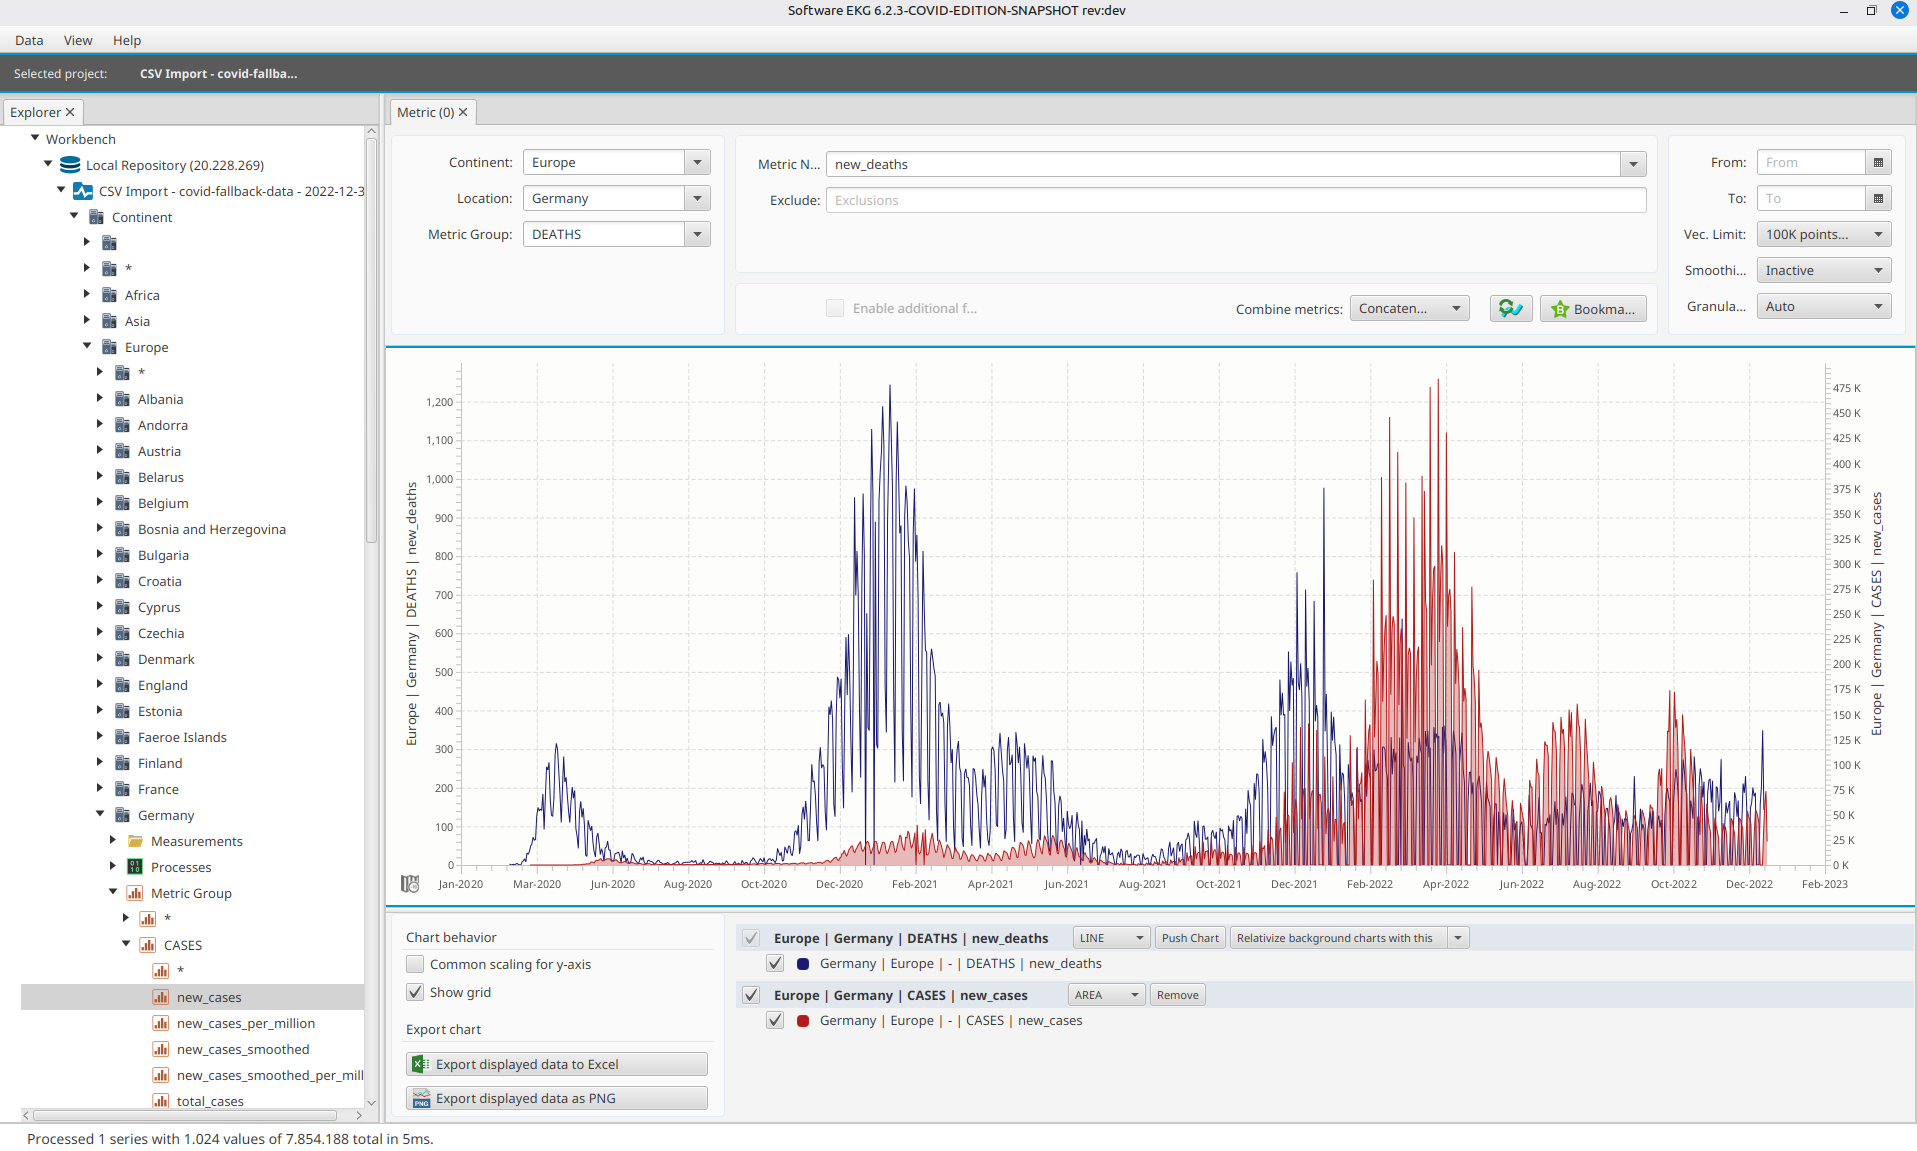Enable common scaling for y-axis
Image resolution: width=1917 pixels, height=1151 pixels.
(415, 964)
